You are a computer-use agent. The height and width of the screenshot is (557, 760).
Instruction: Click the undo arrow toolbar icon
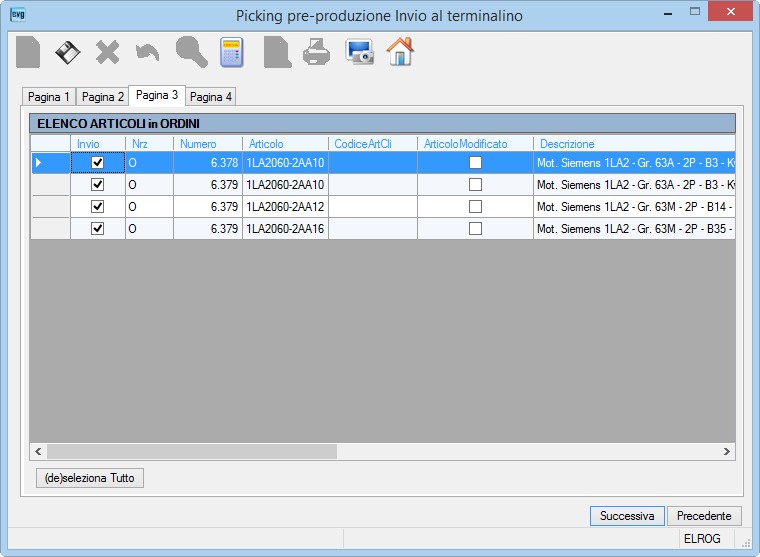click(147, 52)
